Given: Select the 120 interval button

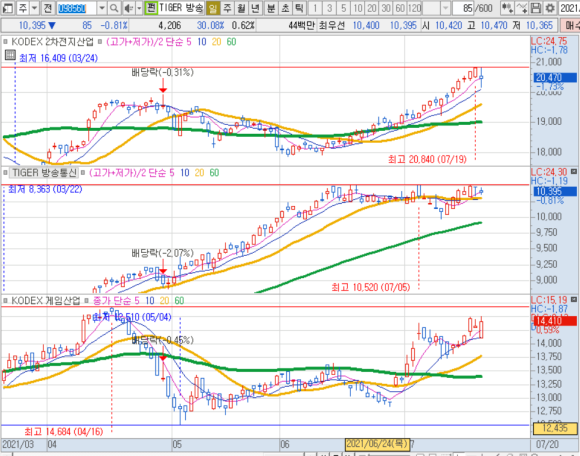Looking at the screenshot, I should tap(415, 8).
